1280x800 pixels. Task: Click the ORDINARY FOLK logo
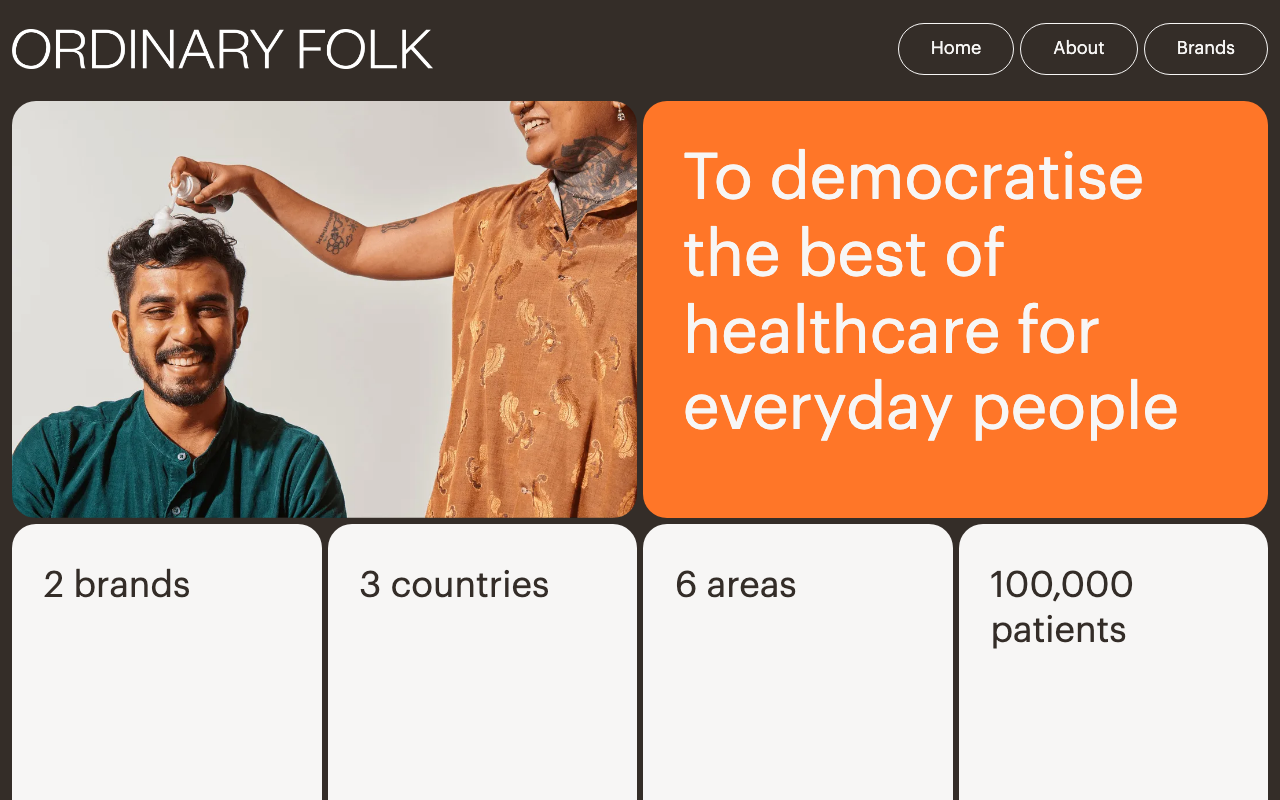[x=221, y=48]
